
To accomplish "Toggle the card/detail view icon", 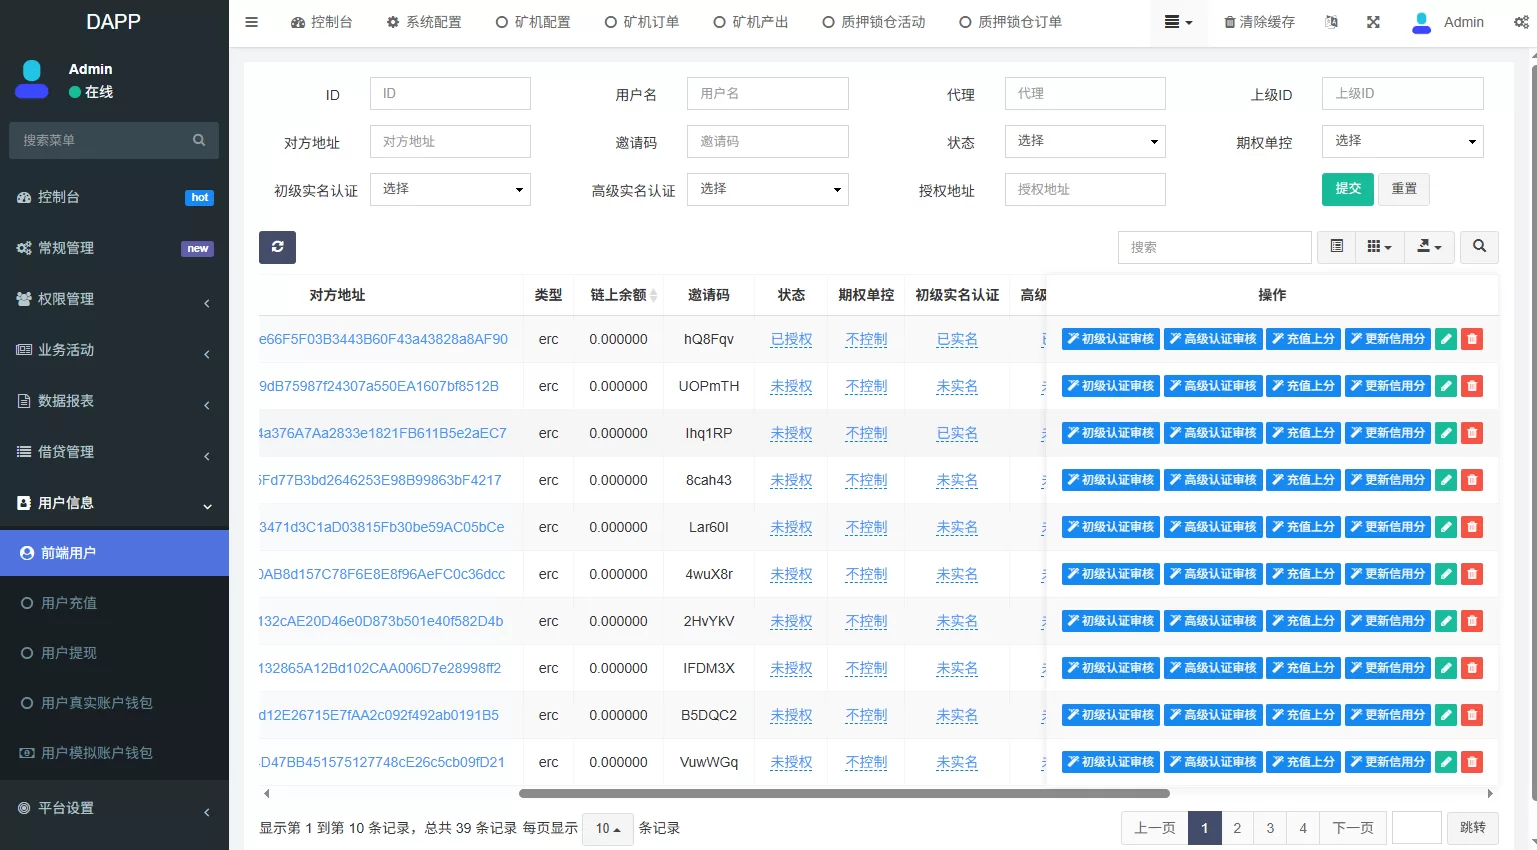I will point(1336,247).
